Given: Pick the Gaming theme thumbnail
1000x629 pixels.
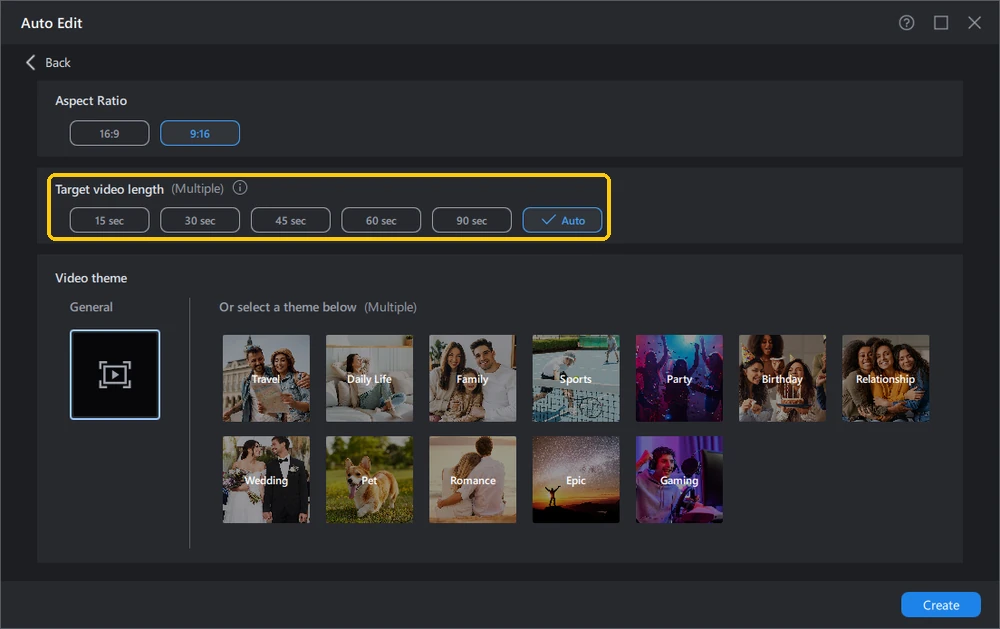Looking at the screenshot, I should tap(679, 480).
